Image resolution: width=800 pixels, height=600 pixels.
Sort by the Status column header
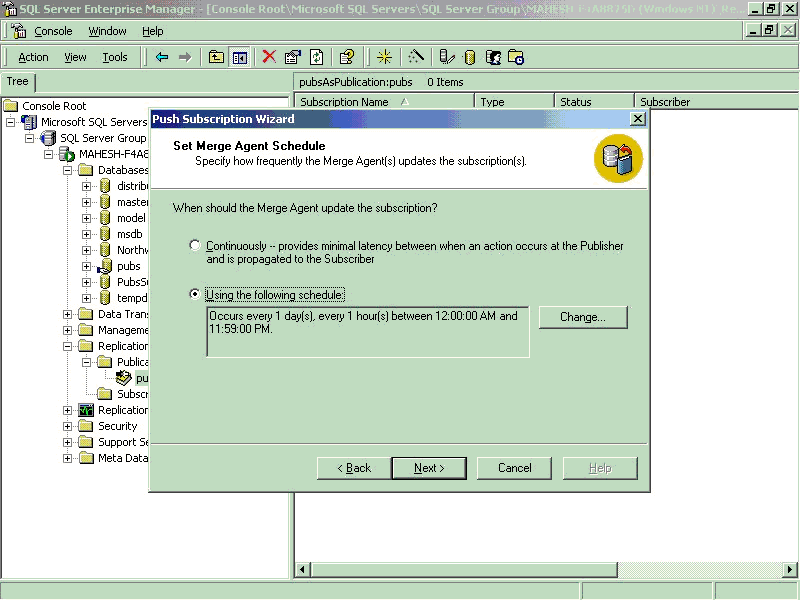click(594, 102)
